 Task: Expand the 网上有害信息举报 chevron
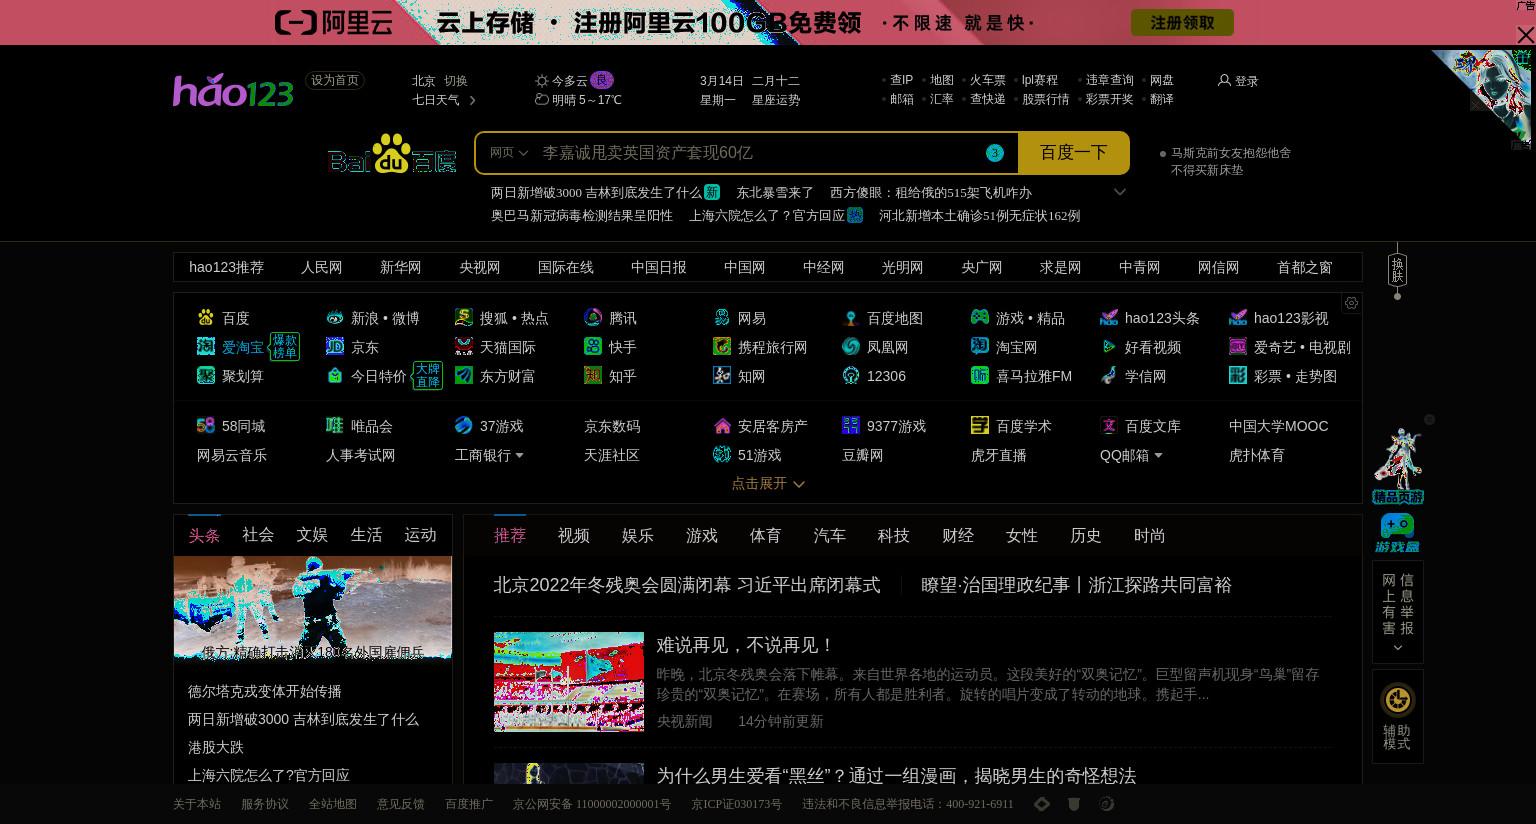pos(1397,648)
